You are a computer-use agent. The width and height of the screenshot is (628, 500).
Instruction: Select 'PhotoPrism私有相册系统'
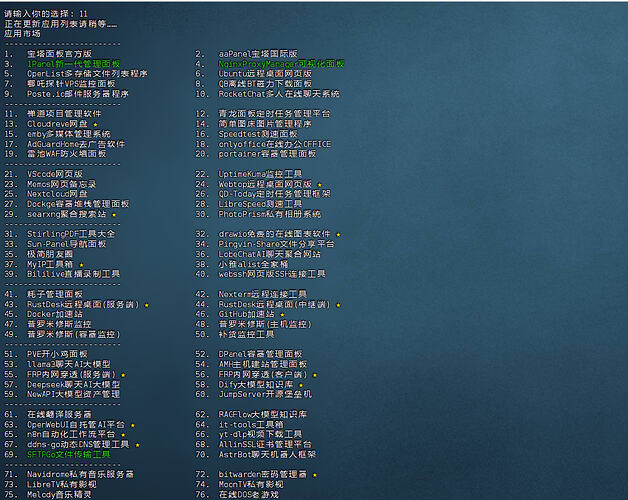(270, 214)
